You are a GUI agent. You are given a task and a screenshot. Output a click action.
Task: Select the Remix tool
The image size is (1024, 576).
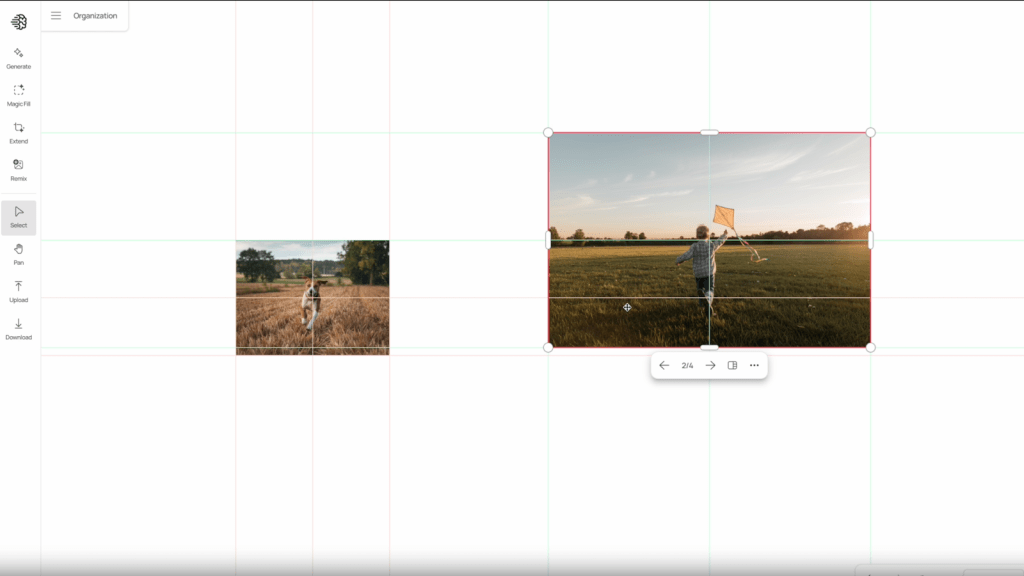(x=18, y=168)
